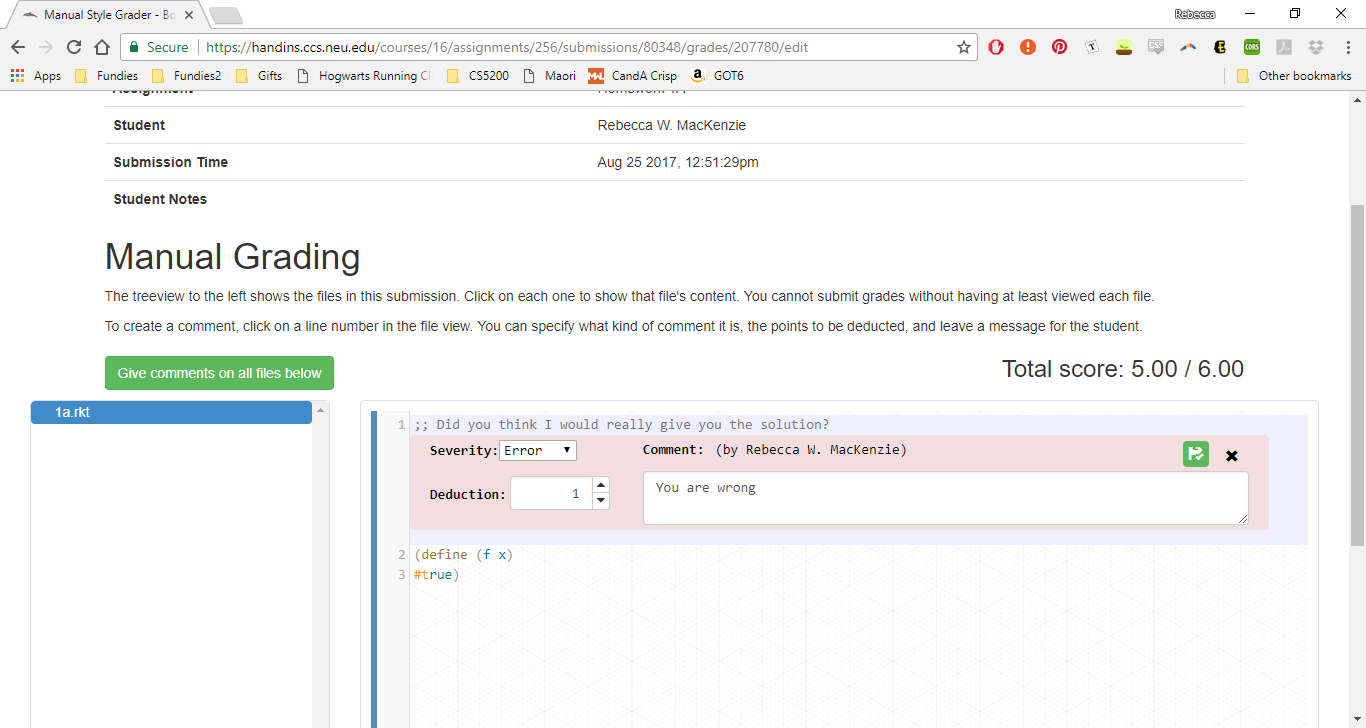Image resolution: width=1366 pixels, height=728 pixels.
Task: Open the Fundies2 bookmark folder
Action: (x=187, y=76)
